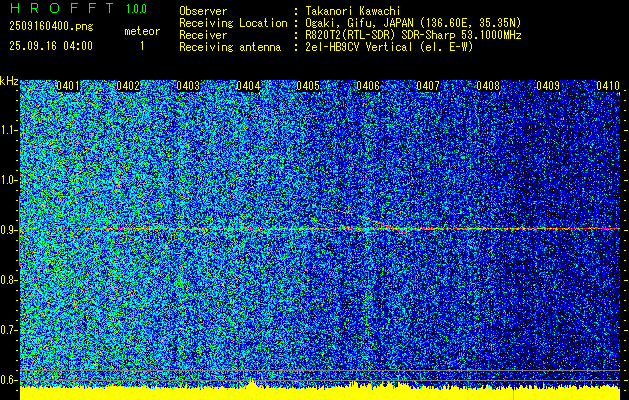The height and width of the screenshot is (400, 629).
Task: Click the meteor label
Action: coord(142,31)
